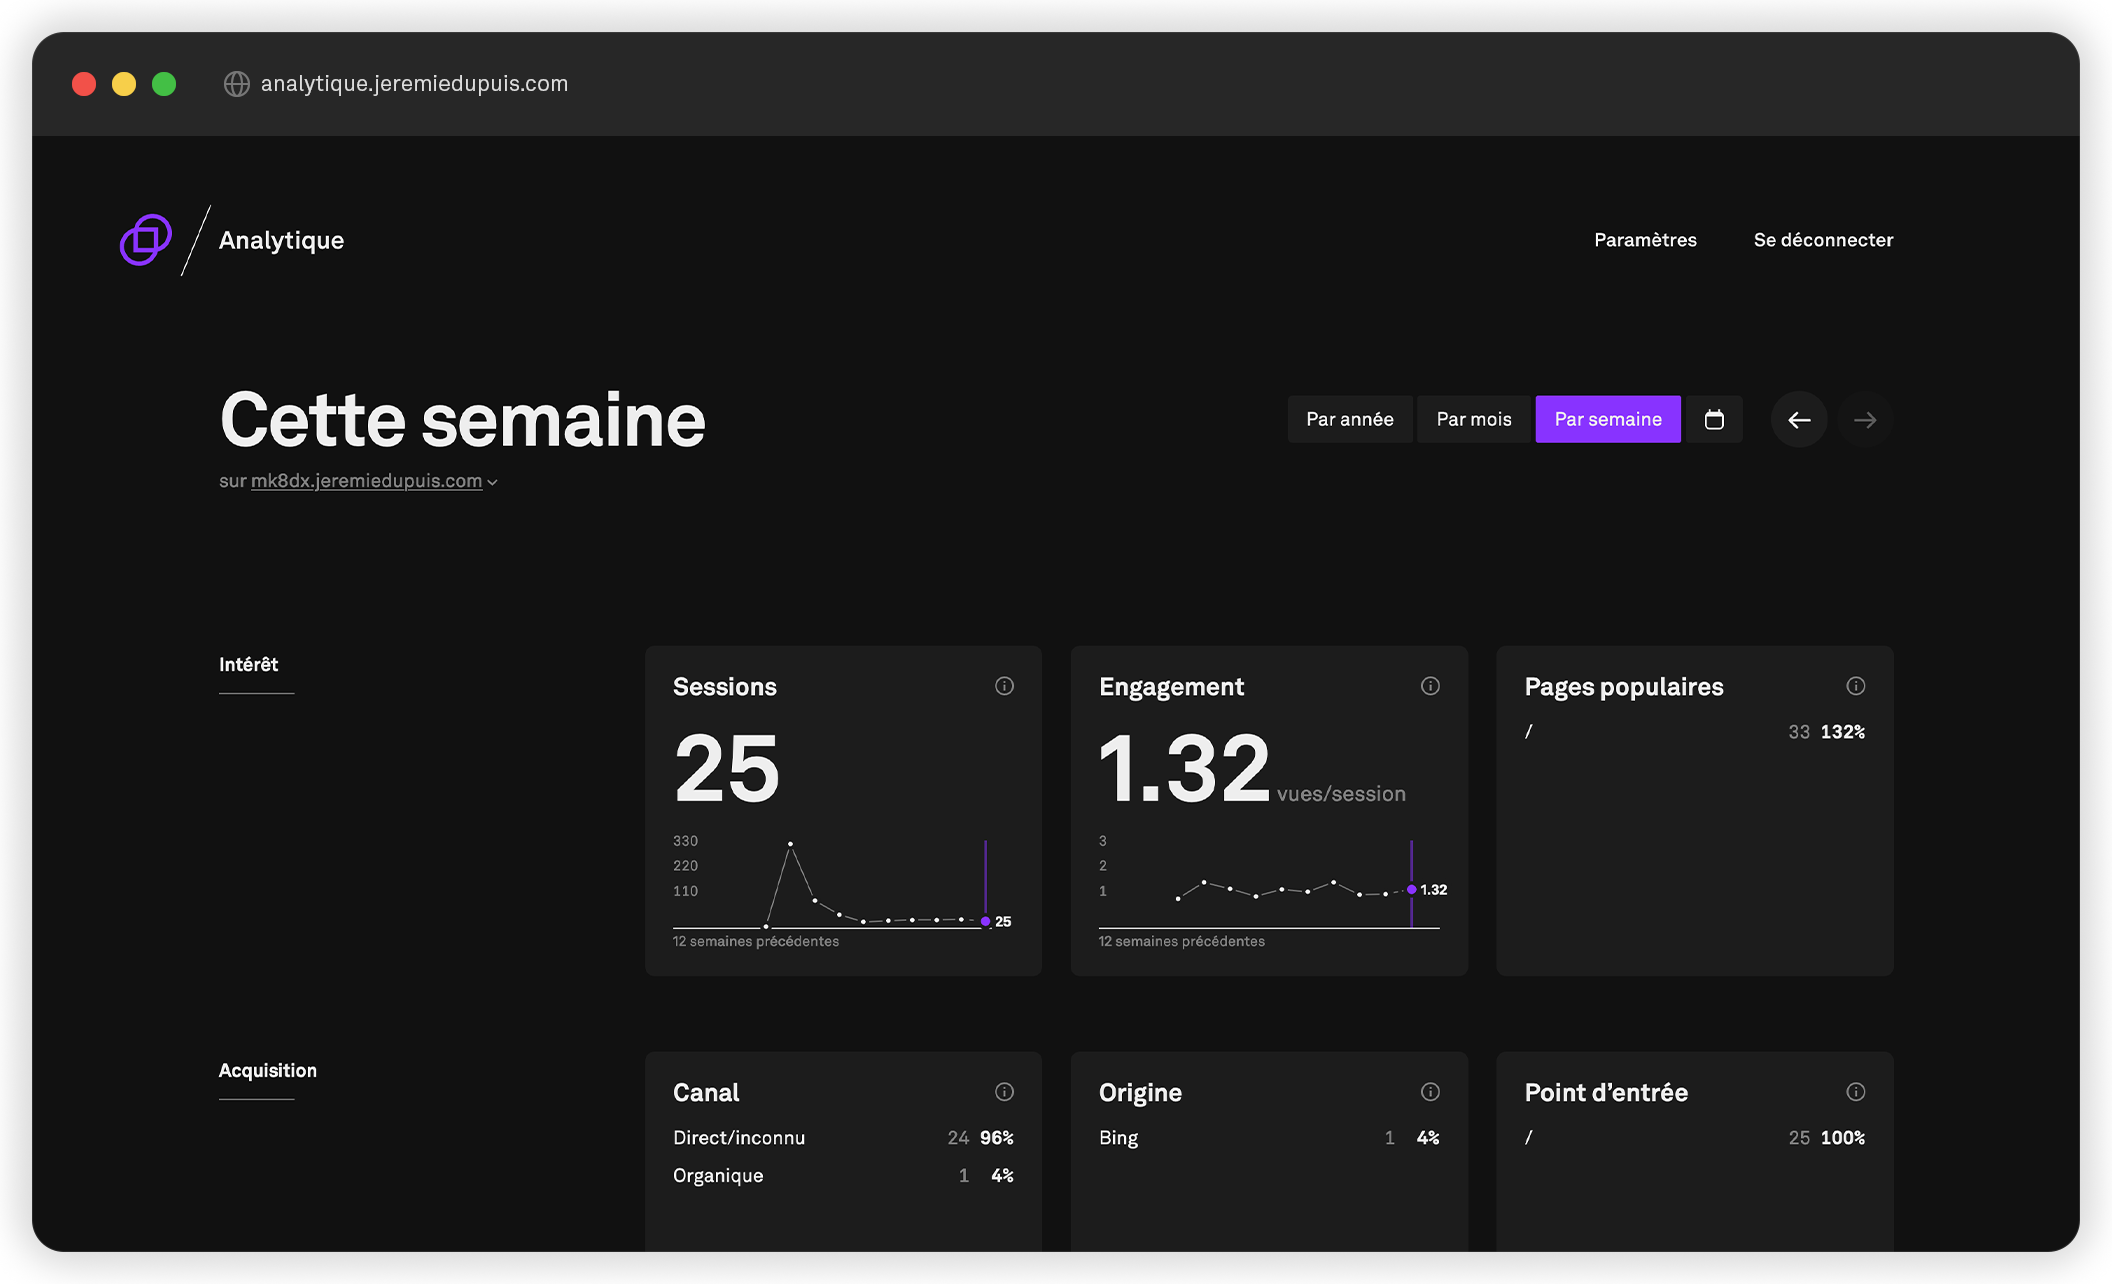Show info for Point d'entrée card
2112x1284 pixels.
click(1856, 1092)
